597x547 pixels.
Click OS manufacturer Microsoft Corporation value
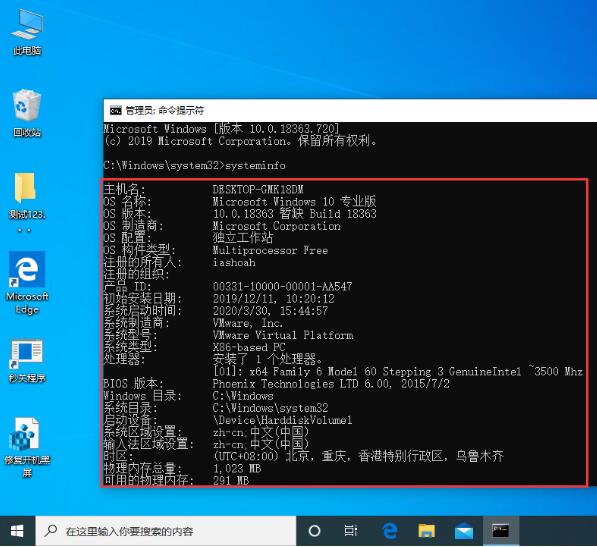point(276,226)
